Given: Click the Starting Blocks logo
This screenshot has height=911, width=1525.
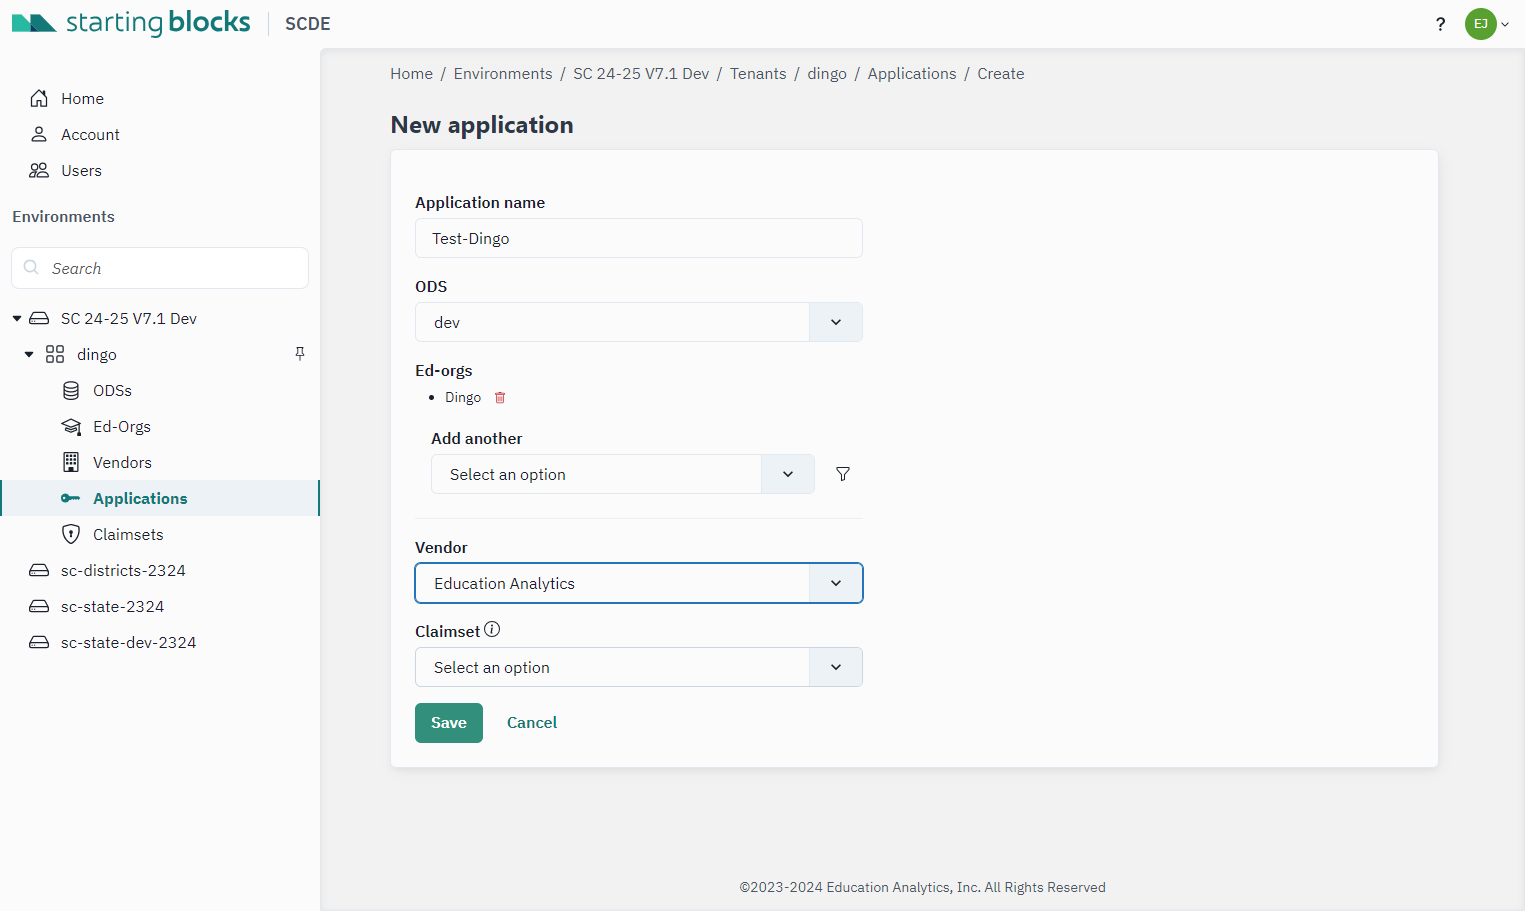Looking at the screenshot, I should 131,23.
